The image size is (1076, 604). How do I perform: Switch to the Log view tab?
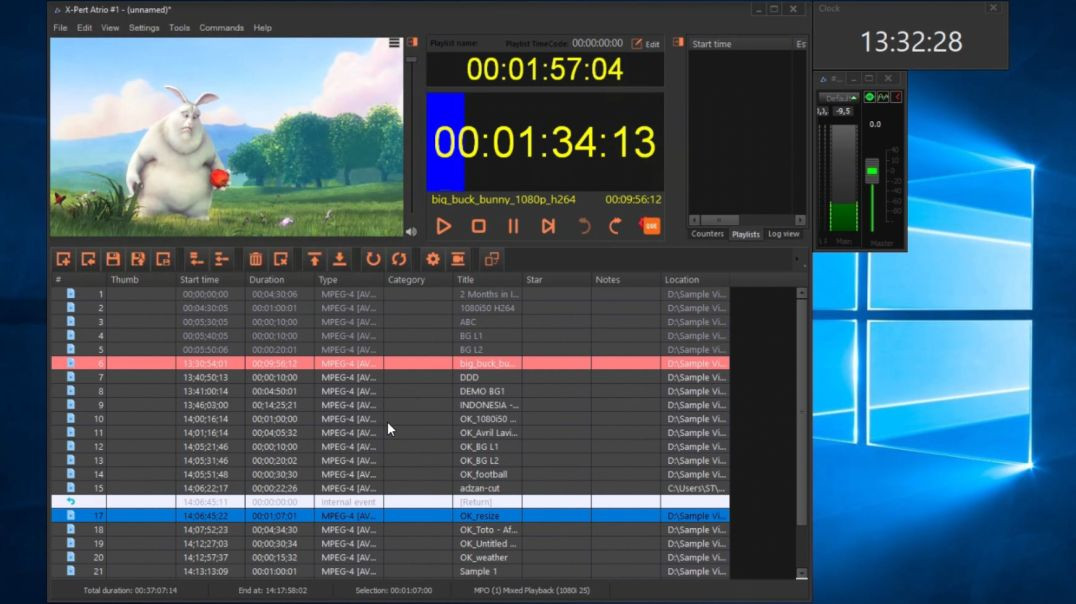click(x=784, y=234)
